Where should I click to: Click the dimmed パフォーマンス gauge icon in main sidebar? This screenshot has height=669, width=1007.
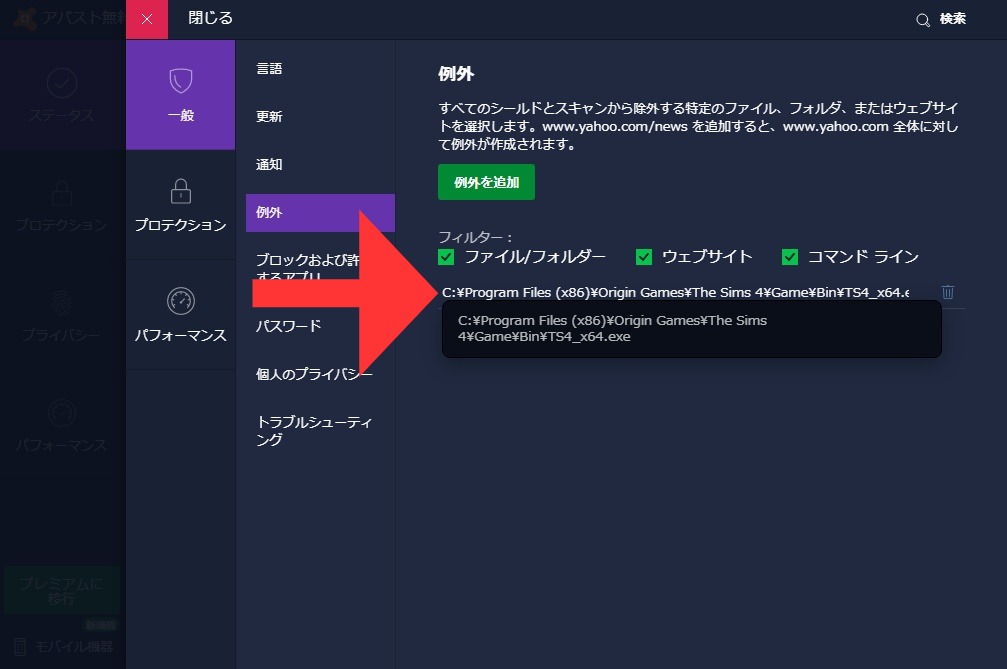point(62,413)
